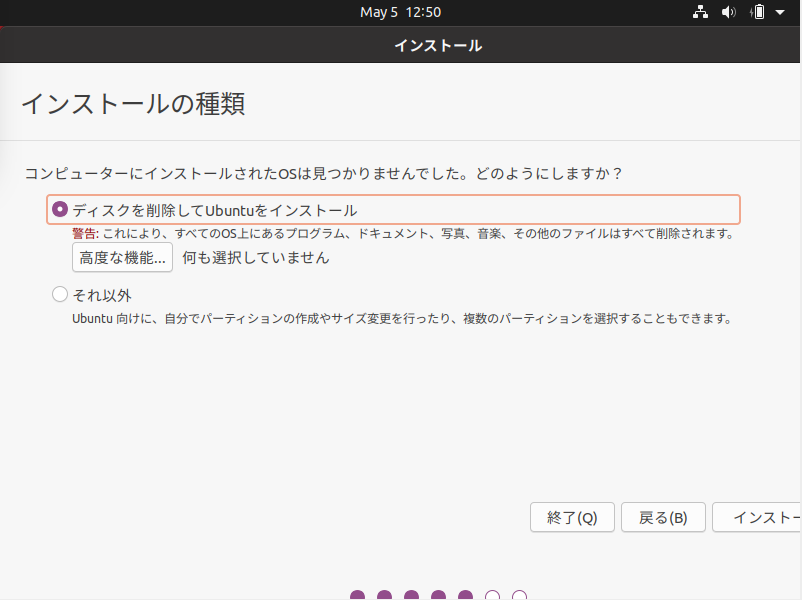The image size is (802, 600).
Task: Open the May 5 12:50 clock menu
Action: [400, 12]
